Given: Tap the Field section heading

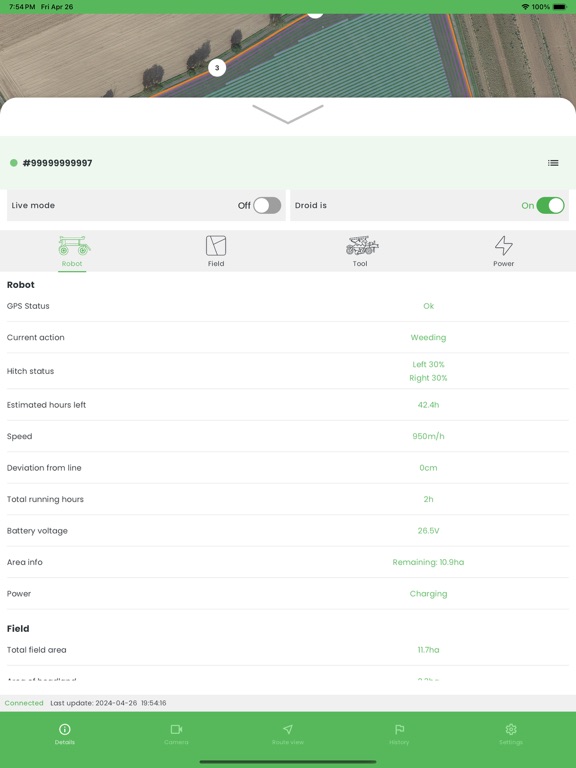Looking at the screenshot, I should click(x=18, y=628).
